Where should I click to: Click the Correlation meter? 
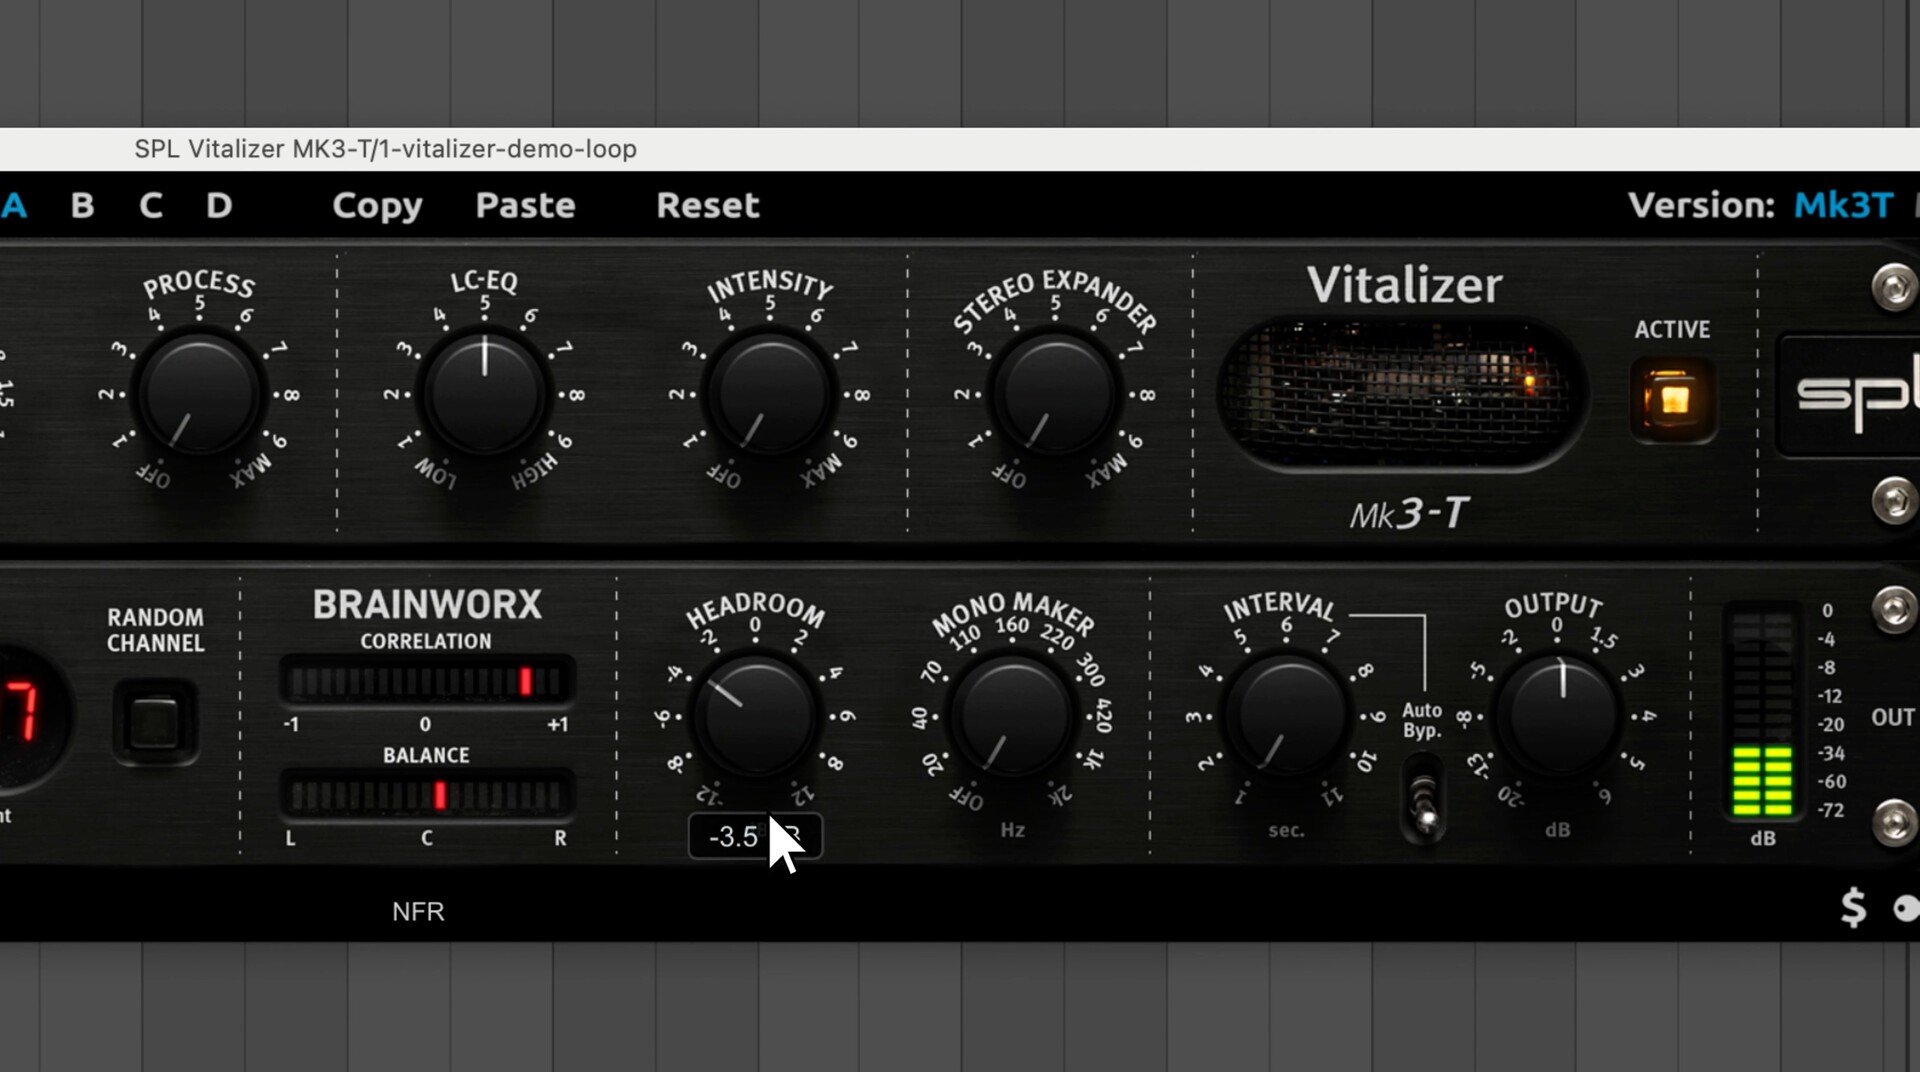(426, 682)
